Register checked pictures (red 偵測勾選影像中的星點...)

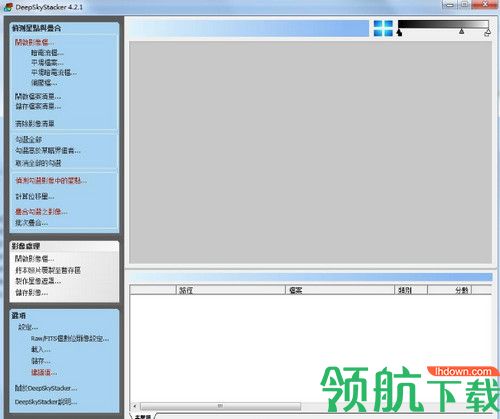[51, 181]
